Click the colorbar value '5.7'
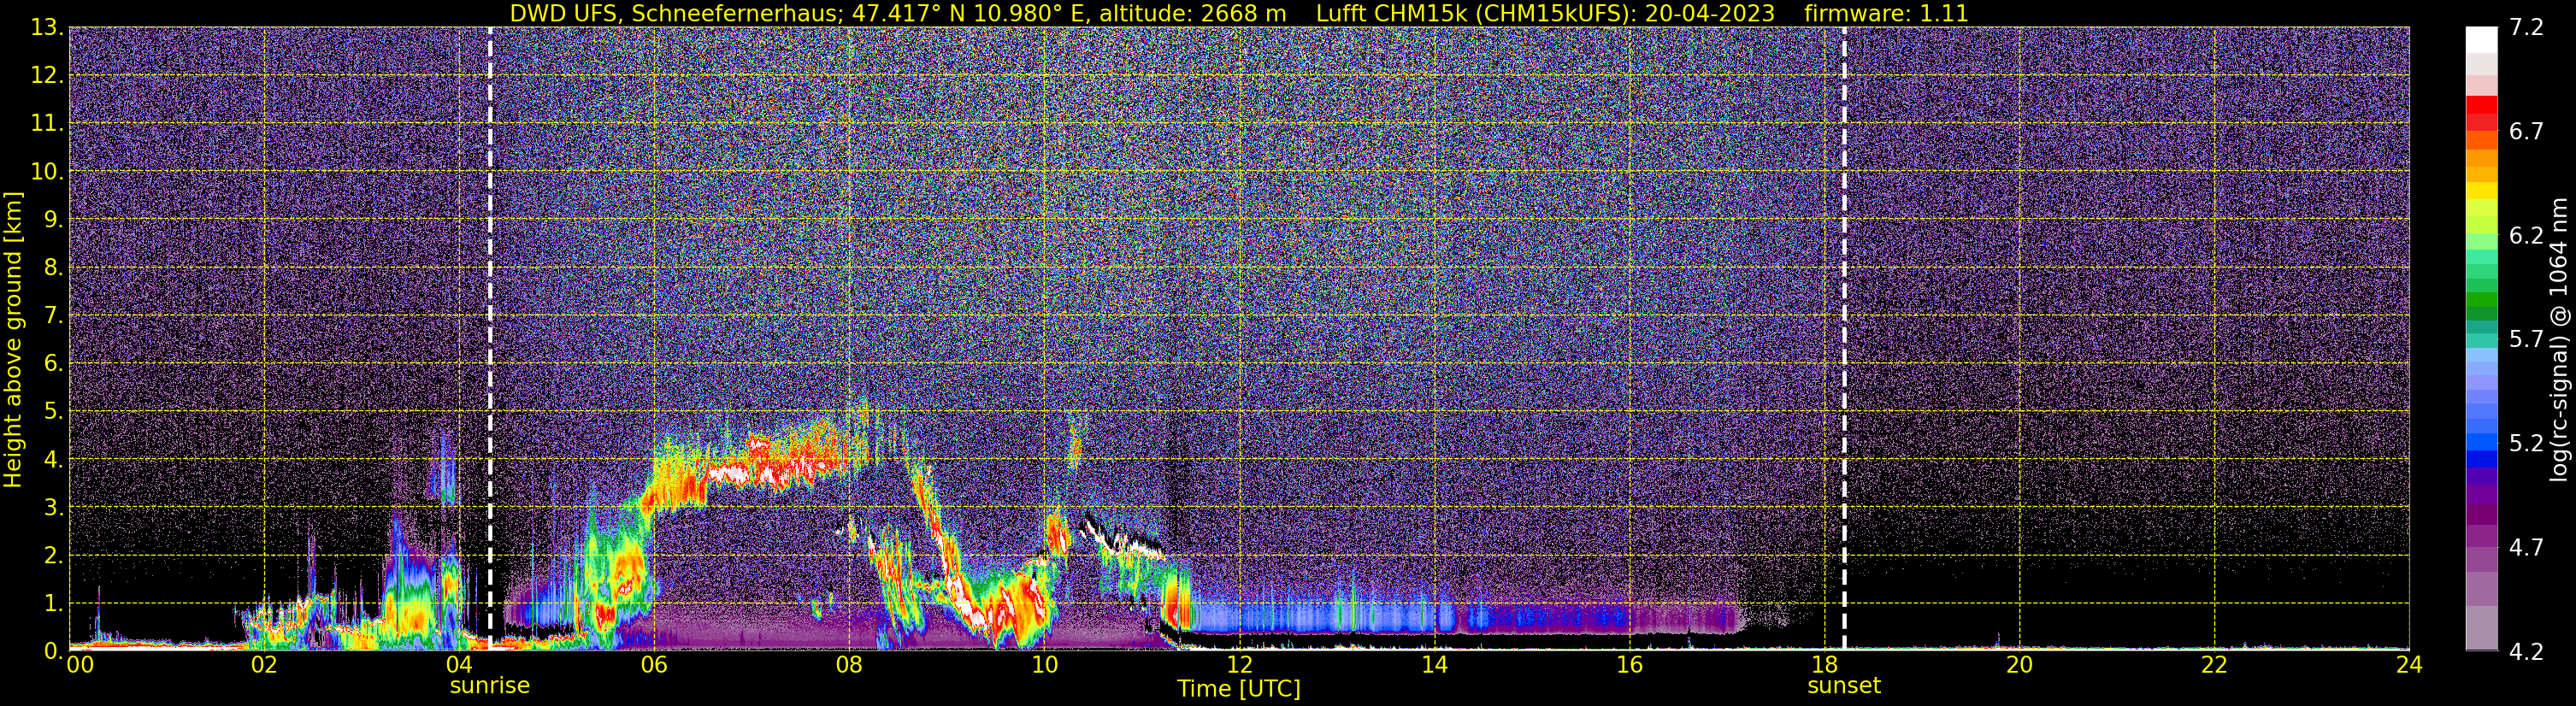The image size is (2576, 706). pos(2526,340)
